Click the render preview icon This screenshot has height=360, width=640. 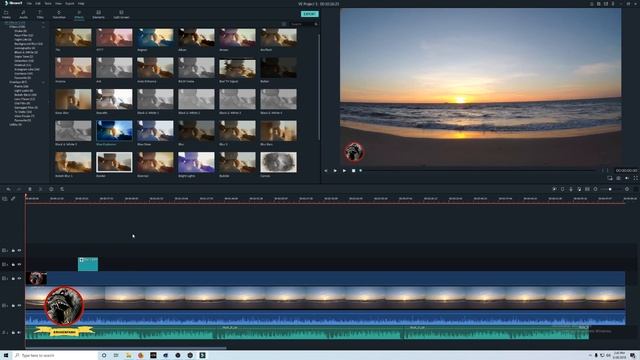coord(554,189)
